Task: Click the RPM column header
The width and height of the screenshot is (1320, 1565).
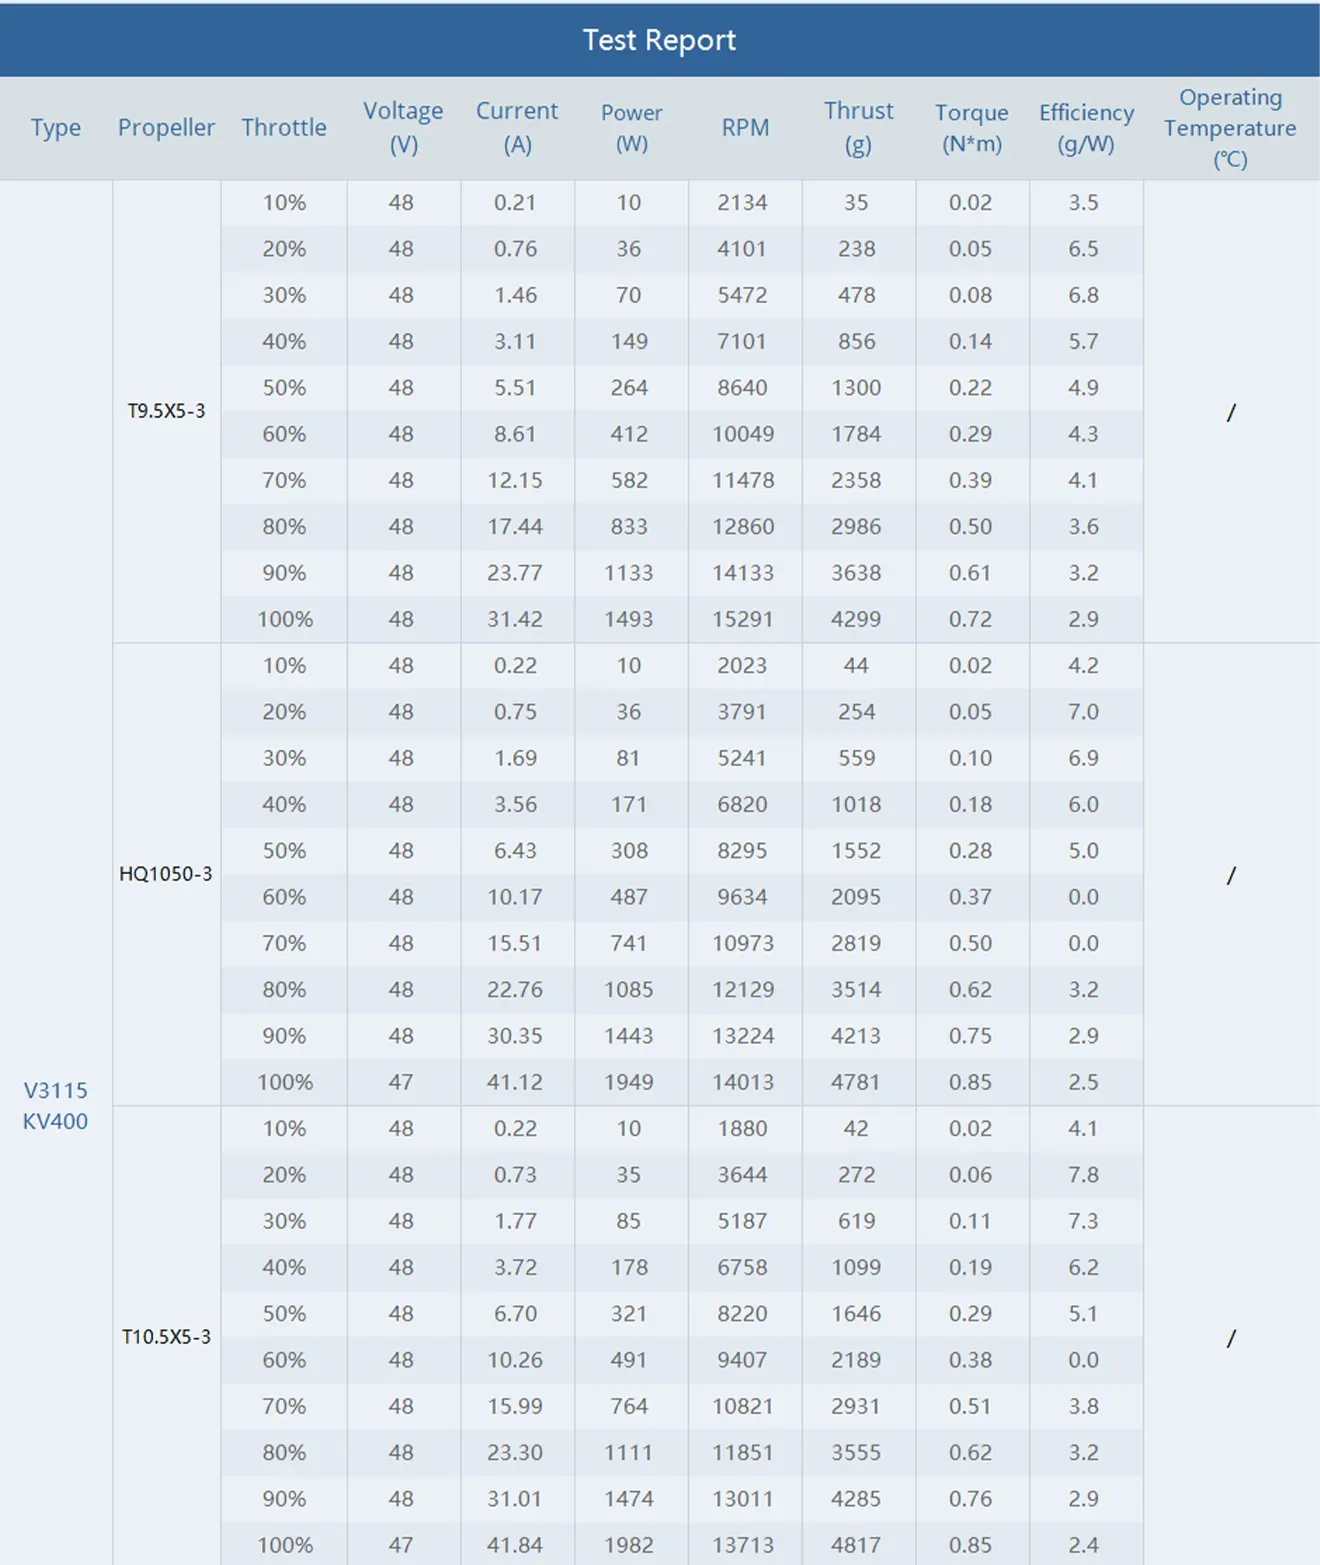Action: (x=745, y=128)
